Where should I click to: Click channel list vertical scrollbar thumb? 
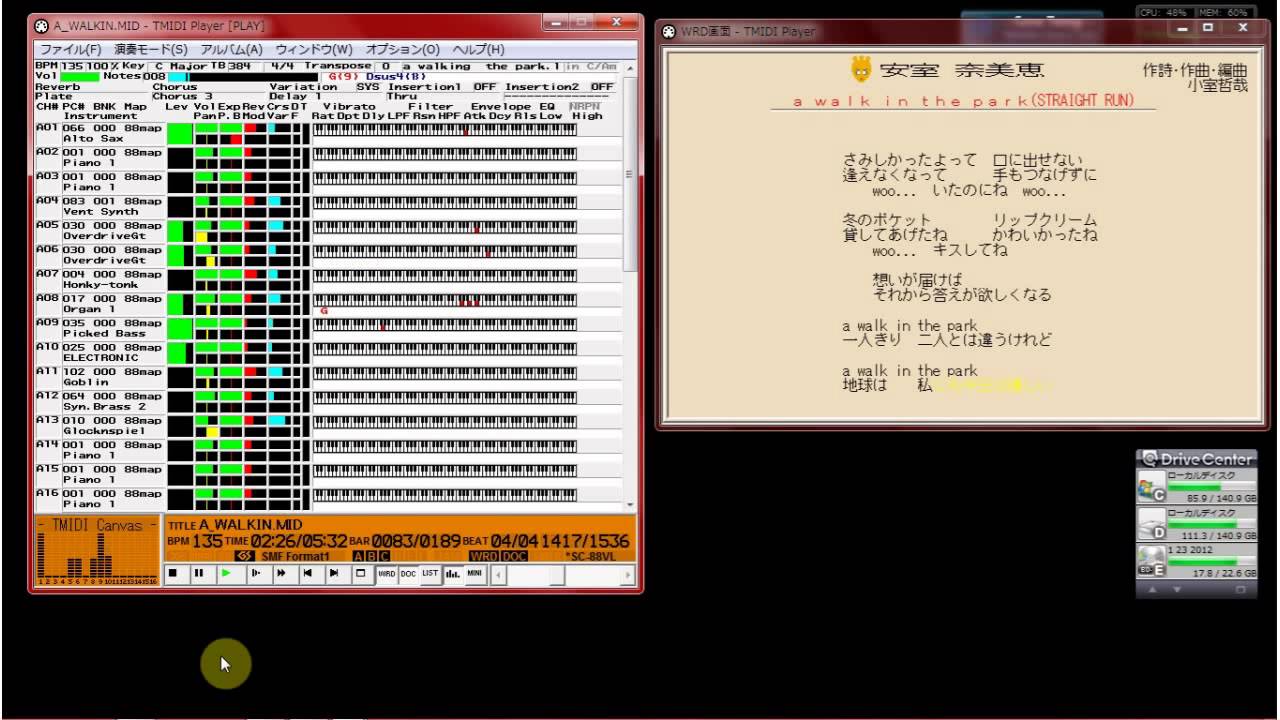(x=629, y=173)
